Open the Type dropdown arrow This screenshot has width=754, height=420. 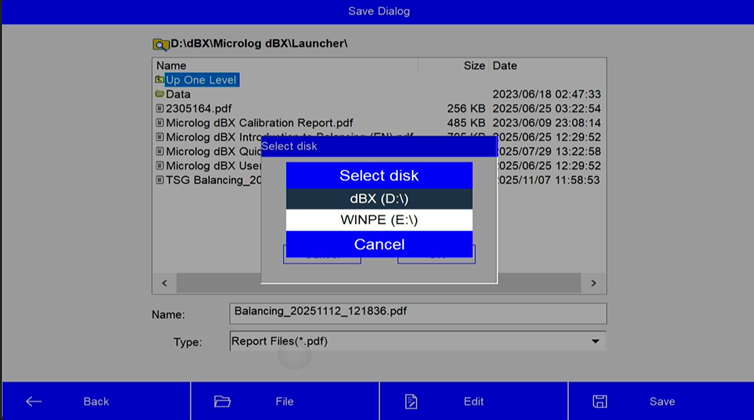click(x=596, y=341)
